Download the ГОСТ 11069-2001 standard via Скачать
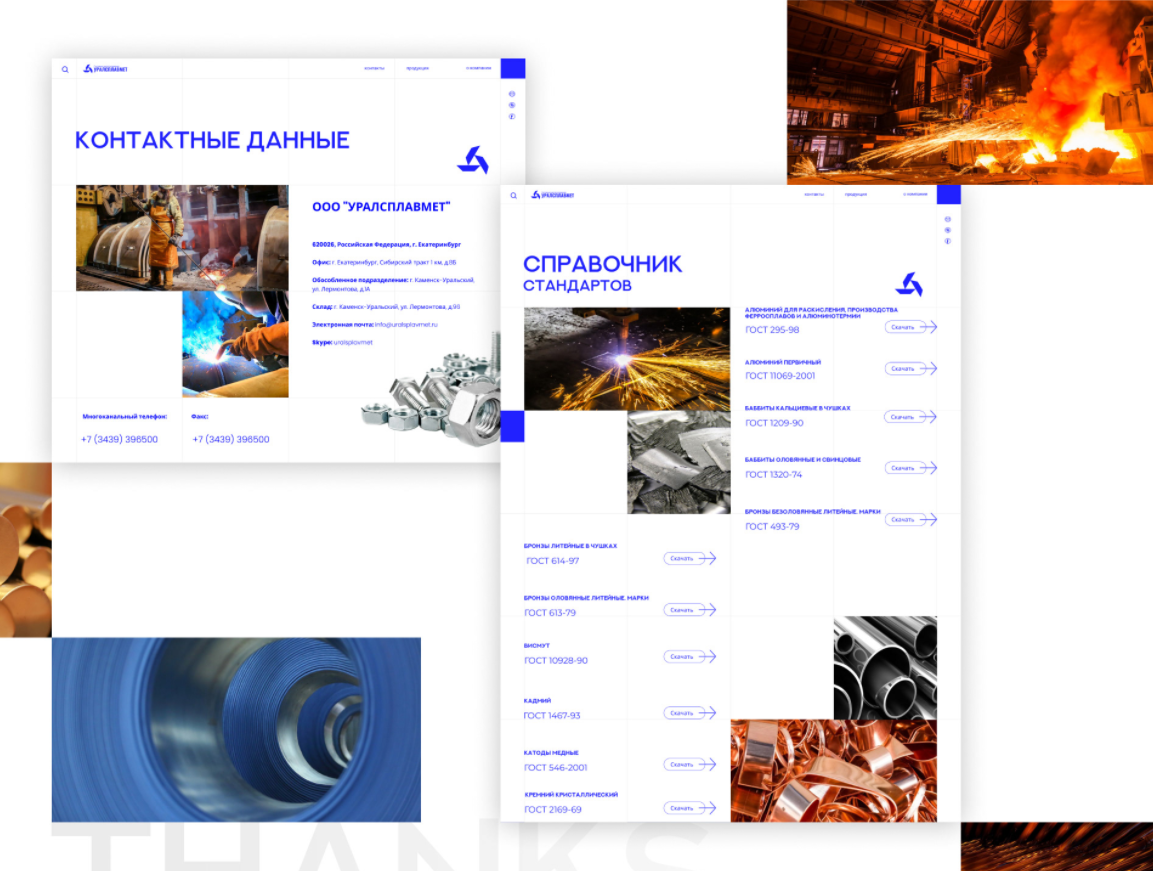Screen dimensions: 1153x871 click(904, 369)
